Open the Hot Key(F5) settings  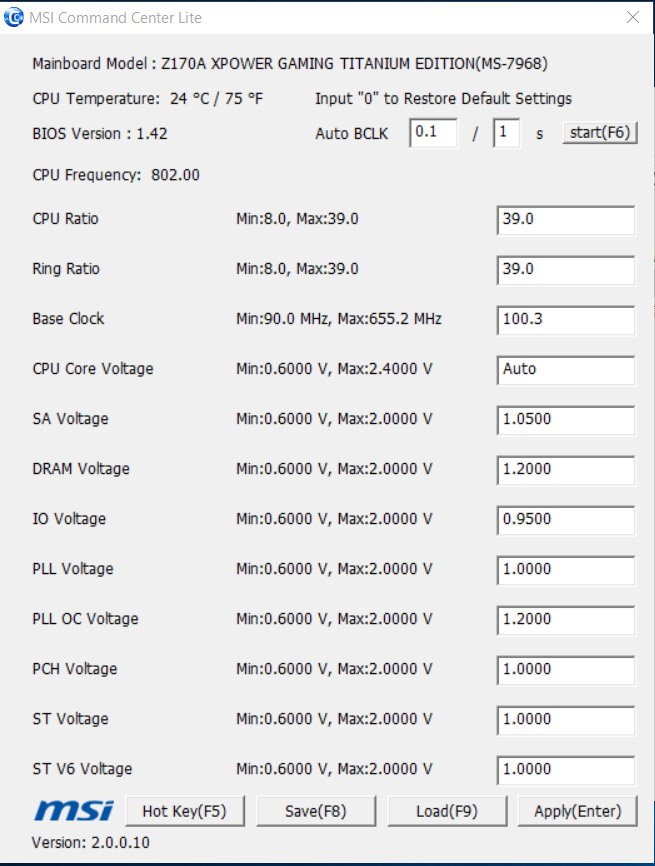(184, 811)
